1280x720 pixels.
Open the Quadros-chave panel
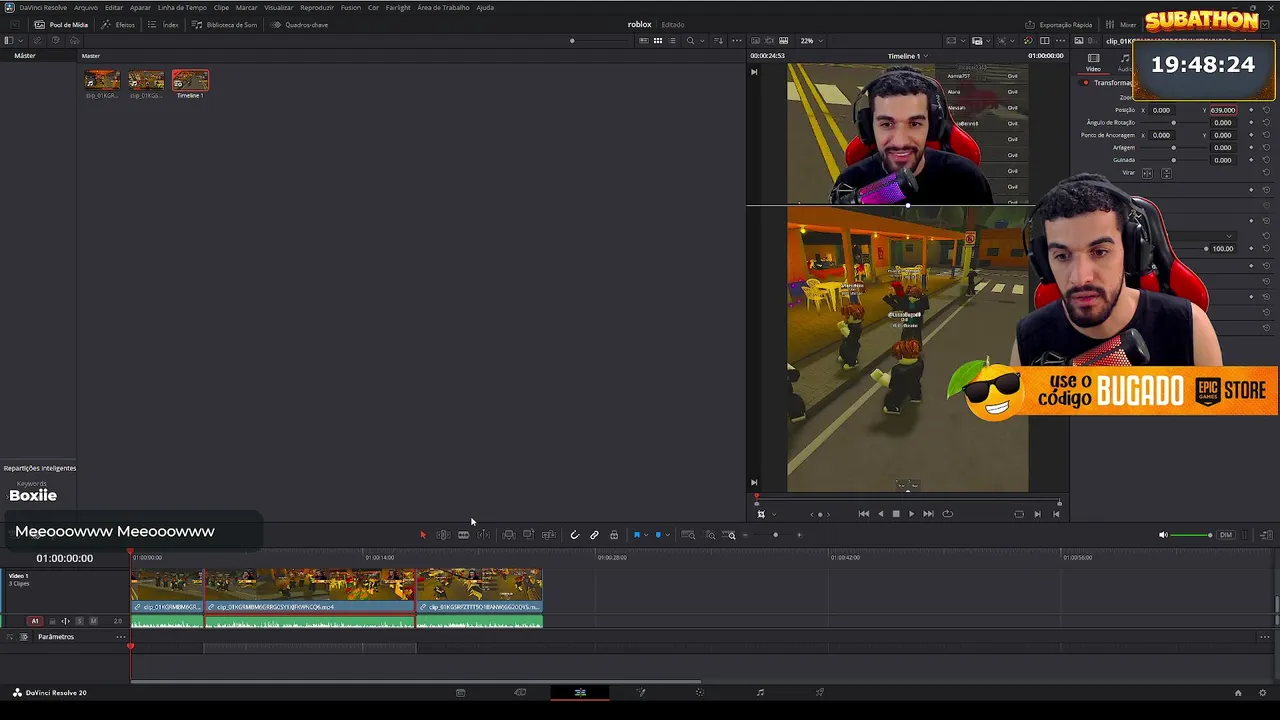pos(300,24)
